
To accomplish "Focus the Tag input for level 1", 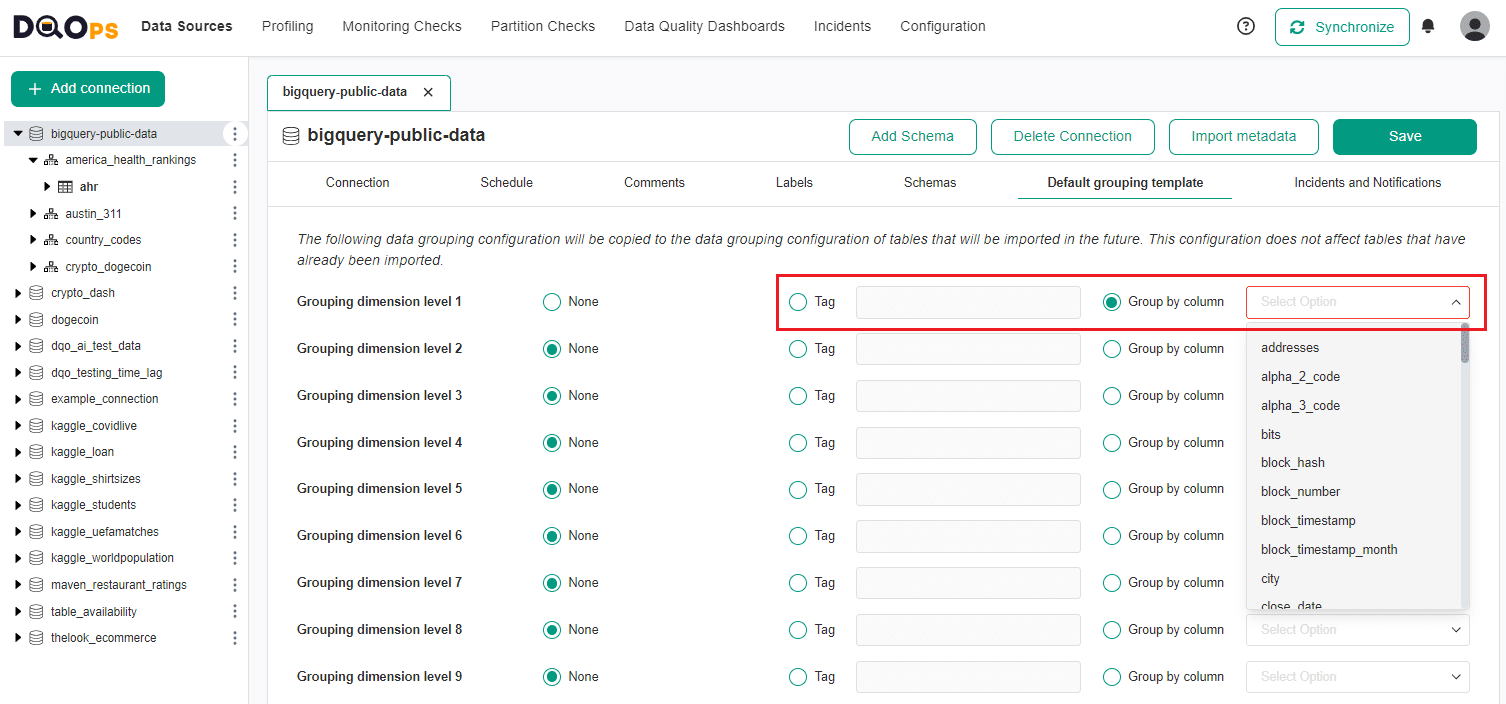I will 968,302.
